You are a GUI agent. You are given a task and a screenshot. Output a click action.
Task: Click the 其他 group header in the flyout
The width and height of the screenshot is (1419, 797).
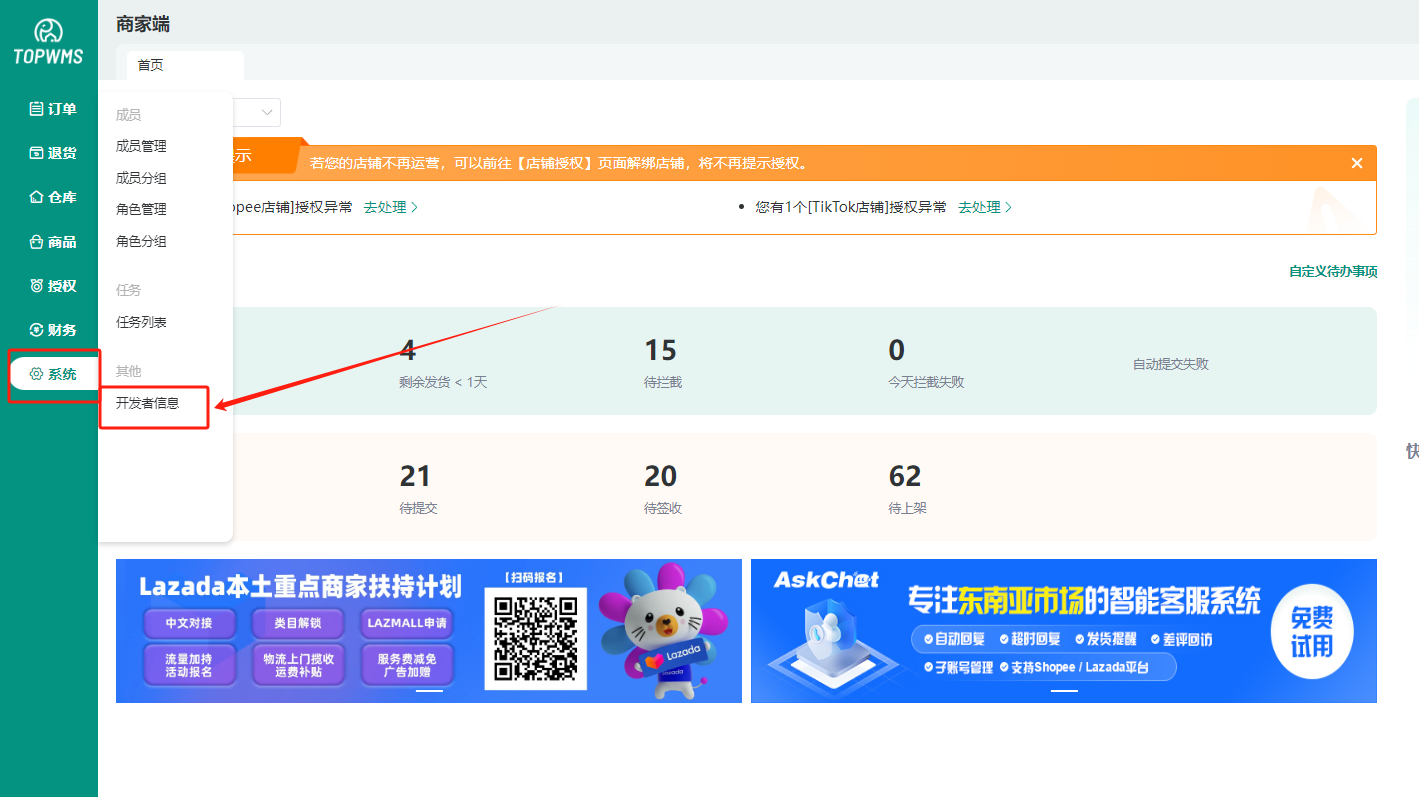(x=128, y=371)
